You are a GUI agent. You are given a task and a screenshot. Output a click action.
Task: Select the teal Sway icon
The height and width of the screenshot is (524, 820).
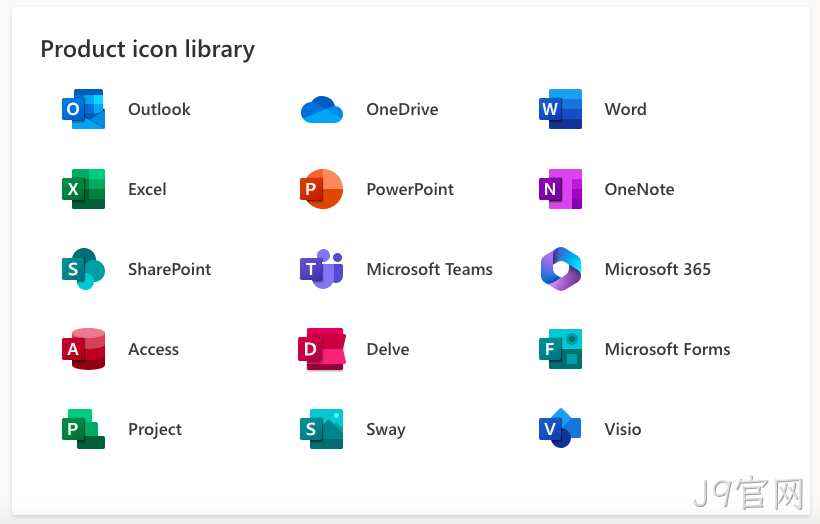[321, 429]
